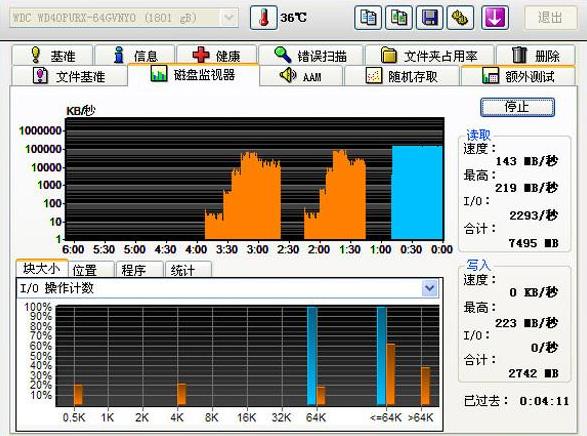Open the 随机存取 random access tab
The image size is (587, 436).
click(x=402, y=76)
